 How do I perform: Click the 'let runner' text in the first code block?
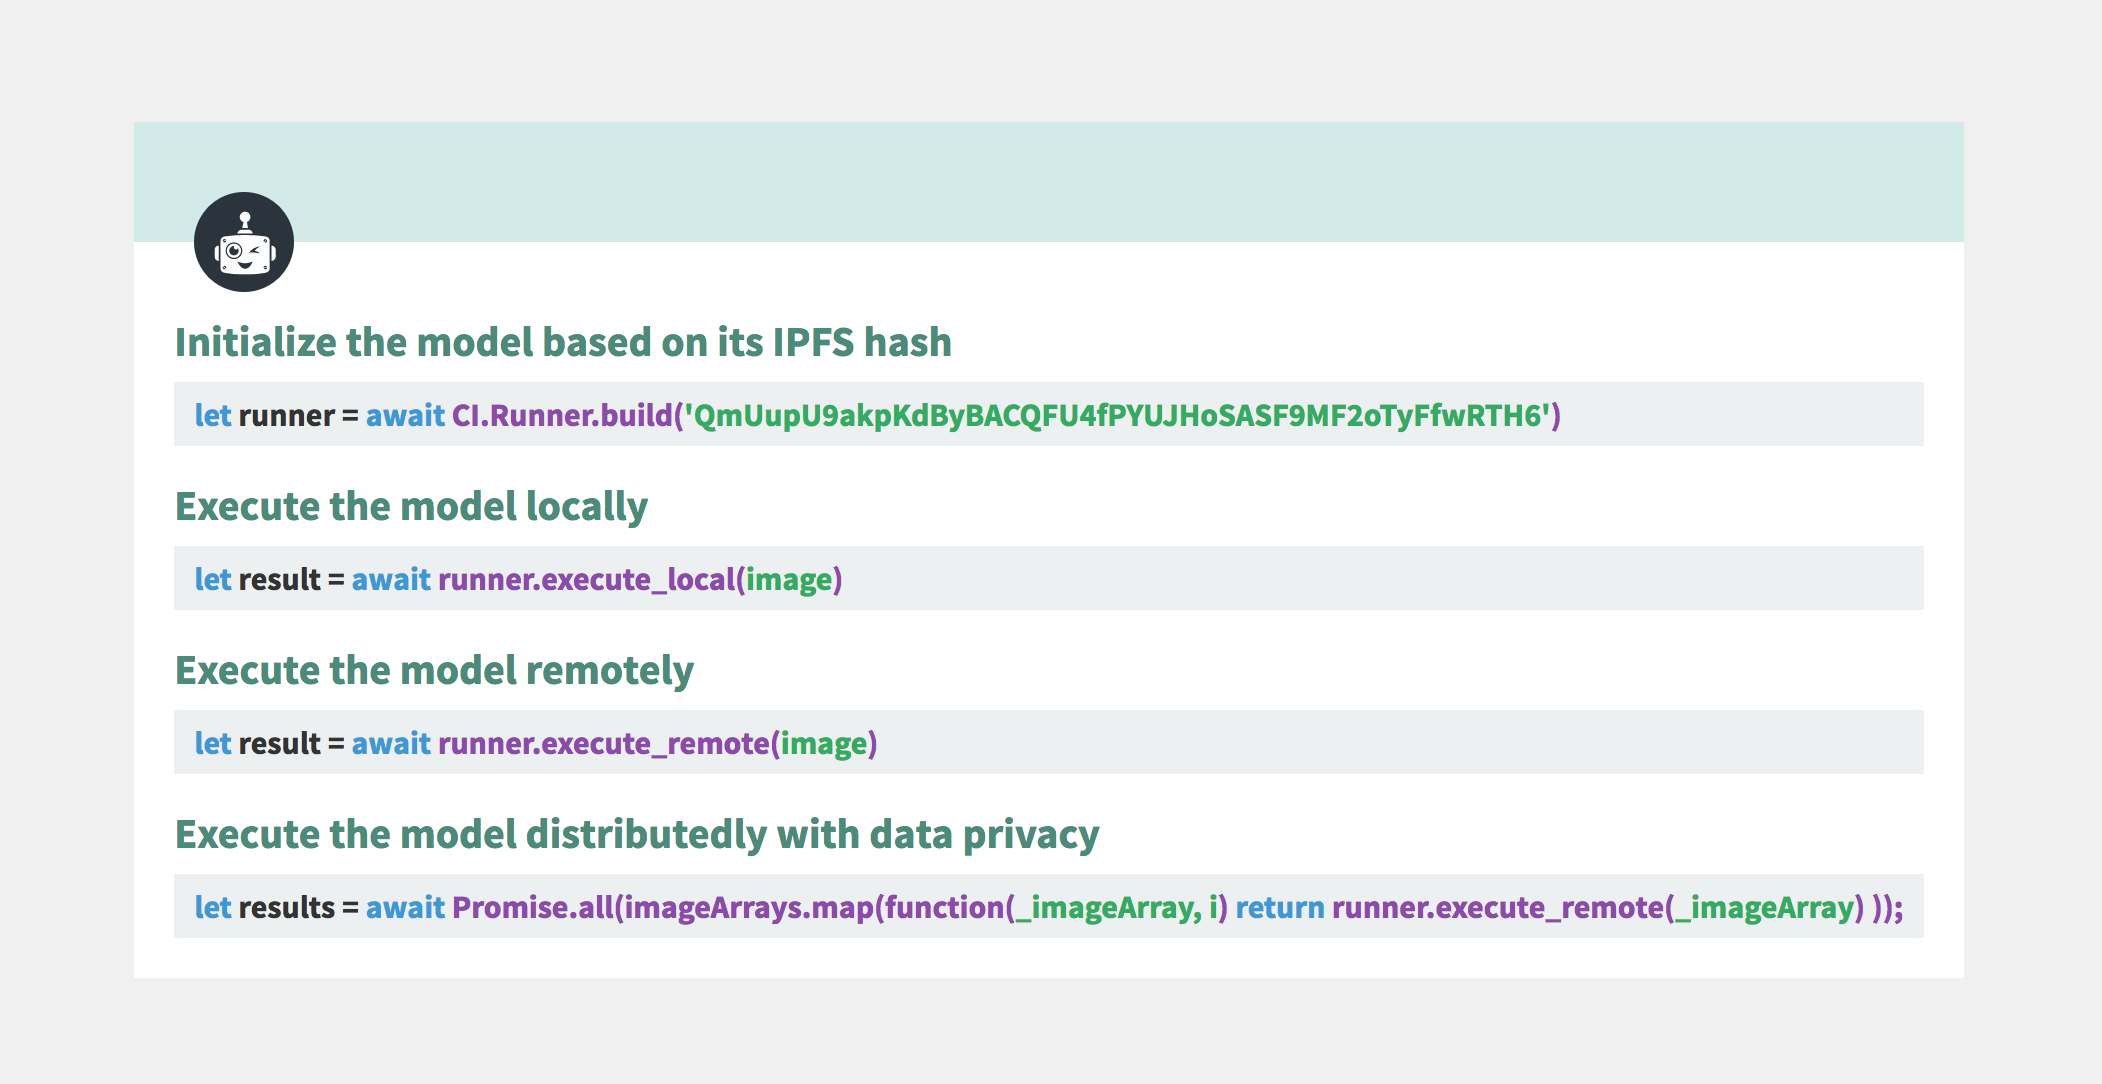coord(264,415)
